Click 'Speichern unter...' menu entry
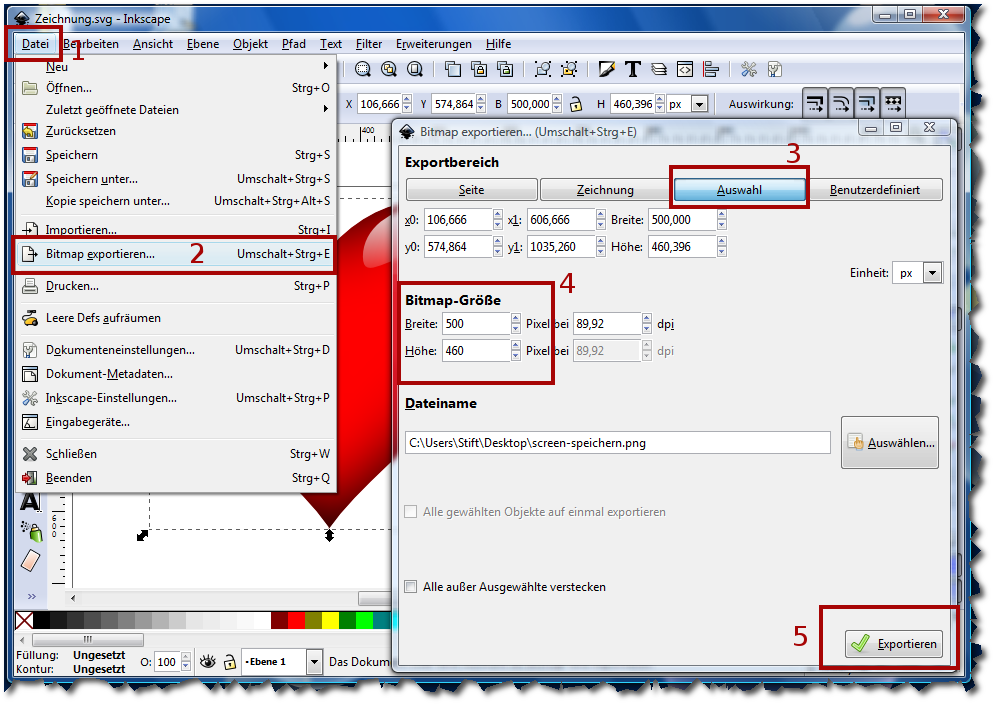 (x=92, y=179)
